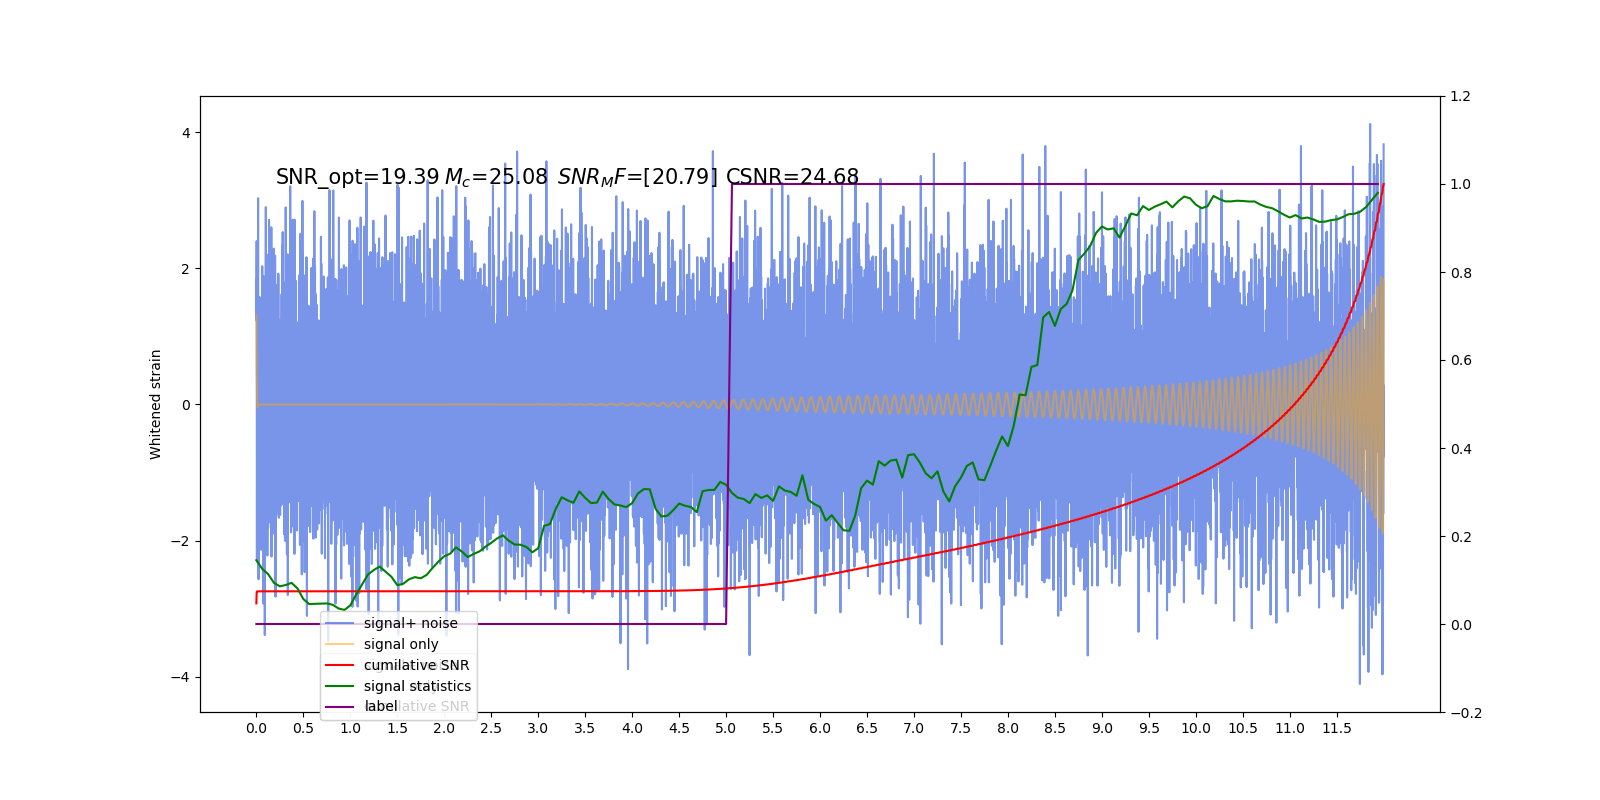Click the right y-axis tick label −0.2
Viewport: 1600px width, 800px height.
[1465, 713]
